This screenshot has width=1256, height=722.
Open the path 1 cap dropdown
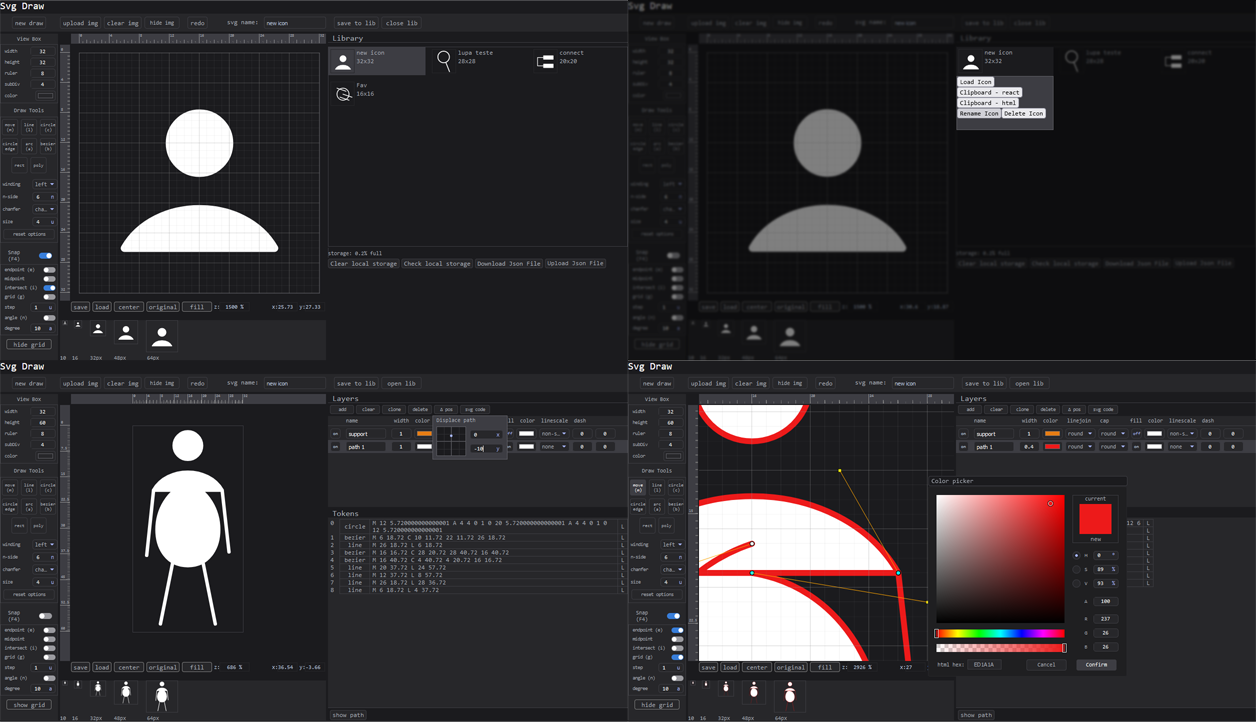pyautogui.click(x=1114, y=446)
